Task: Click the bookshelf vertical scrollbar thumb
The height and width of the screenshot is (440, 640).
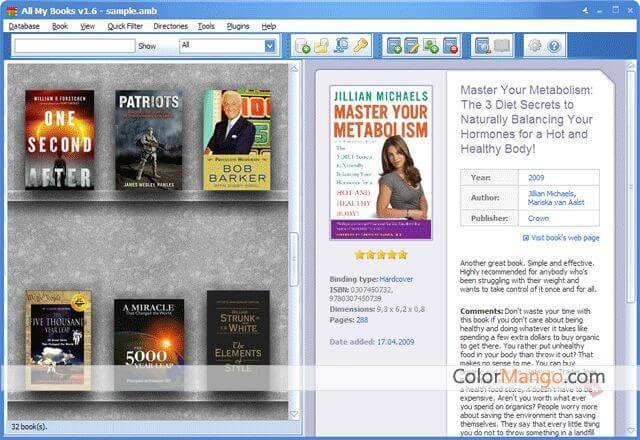Action: pyautogui.click(x=294, y=259)
